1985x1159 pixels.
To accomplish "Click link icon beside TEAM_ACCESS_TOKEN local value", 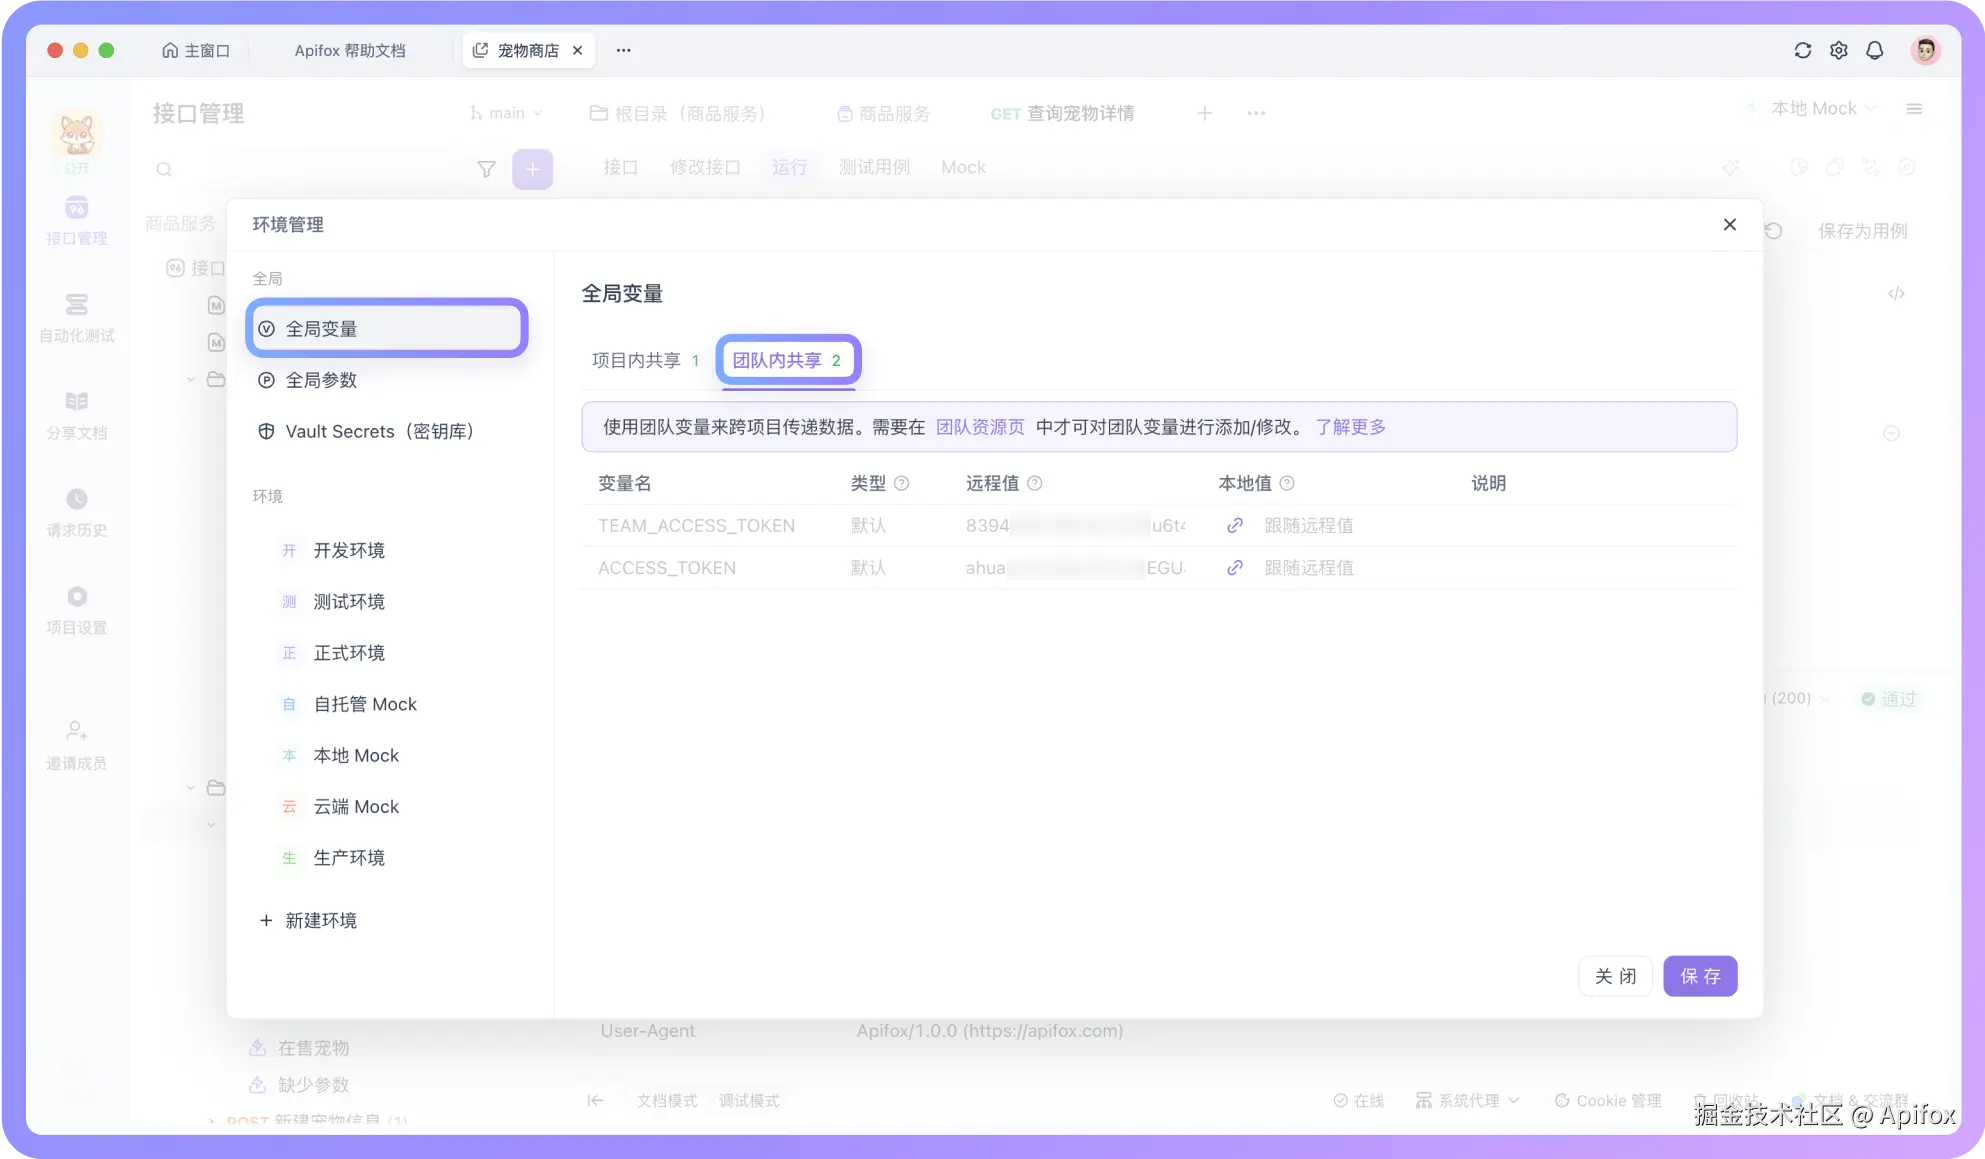I will click(1235, 526).
